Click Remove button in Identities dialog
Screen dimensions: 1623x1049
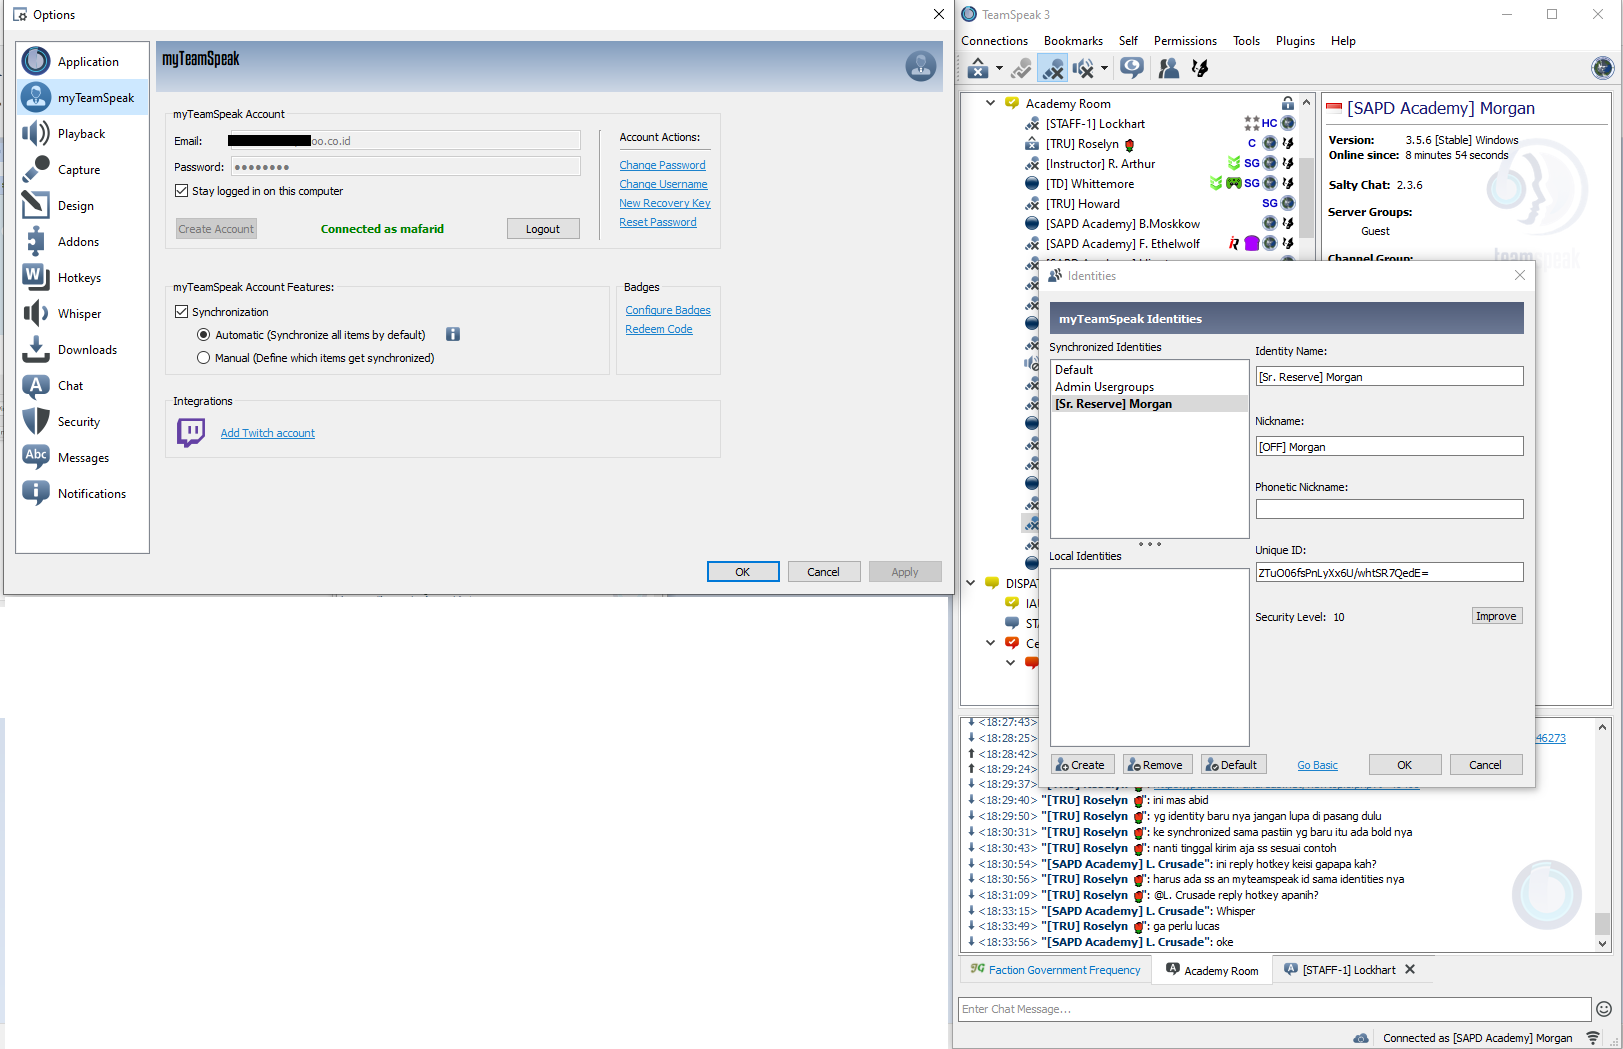pos(1157,765)
